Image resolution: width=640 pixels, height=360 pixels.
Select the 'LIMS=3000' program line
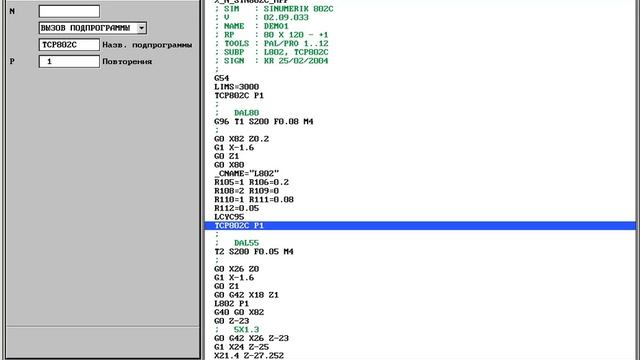tap(237, 87)
